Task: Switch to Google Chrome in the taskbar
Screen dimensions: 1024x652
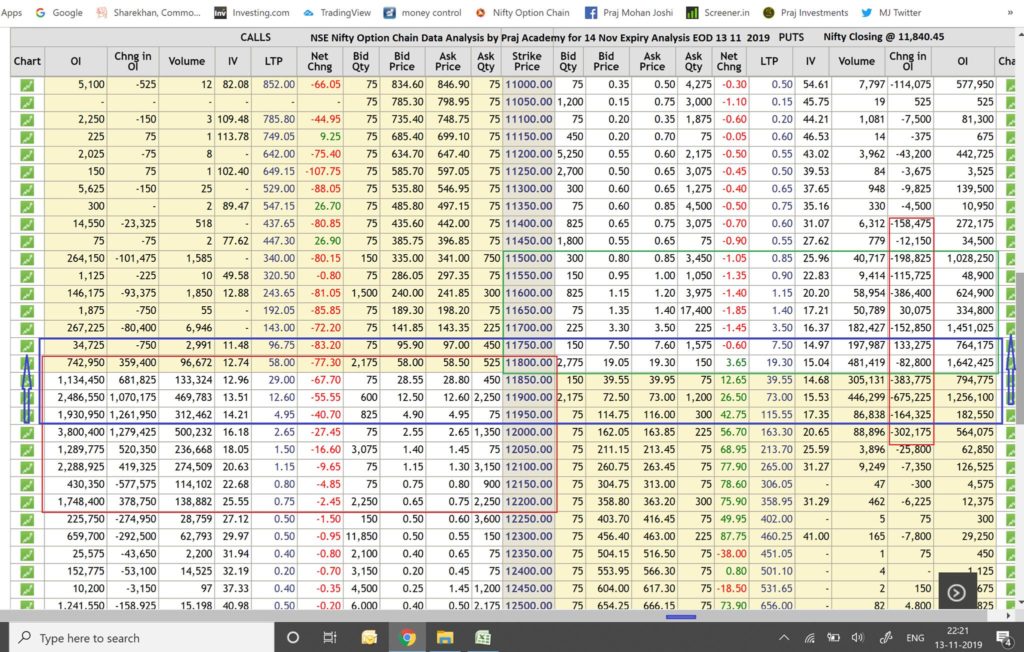Action: 408,637
